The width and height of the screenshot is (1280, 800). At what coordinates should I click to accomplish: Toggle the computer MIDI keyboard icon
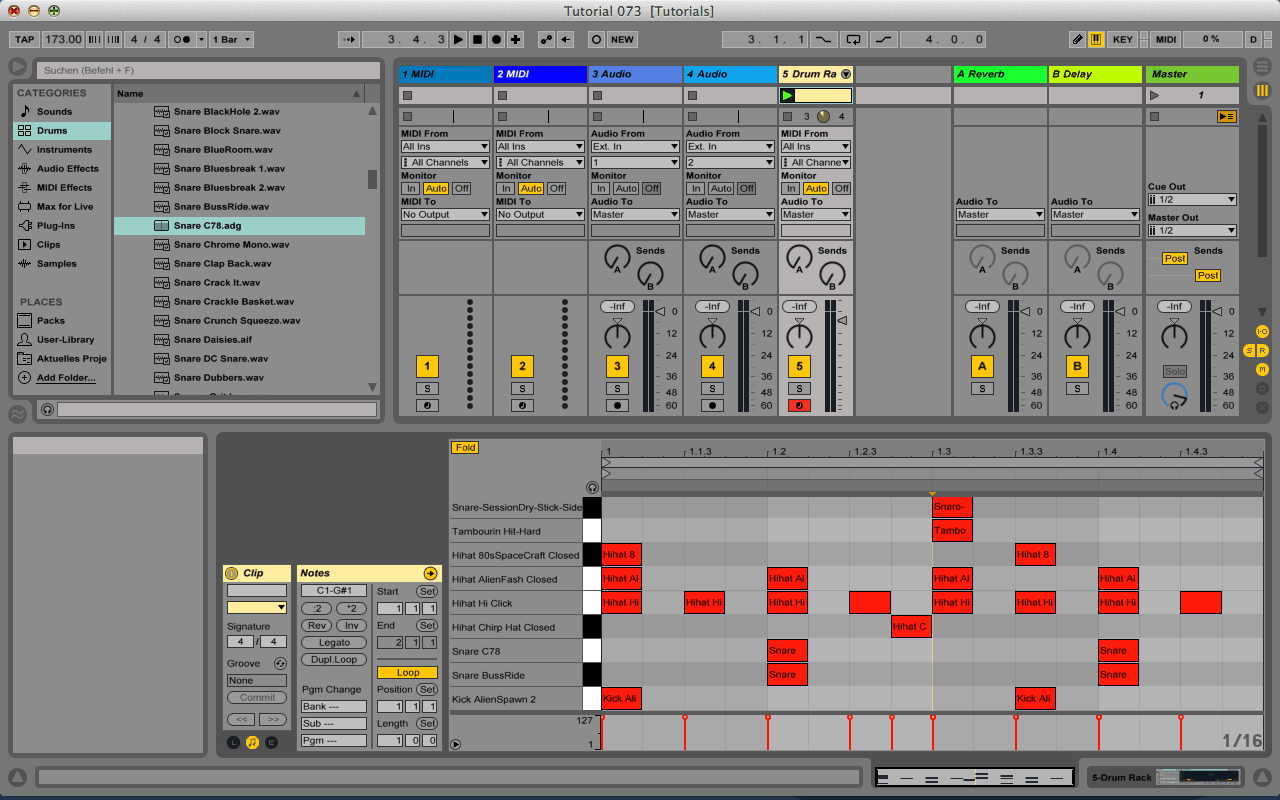pyautogui.click(x=1097, y=39)
